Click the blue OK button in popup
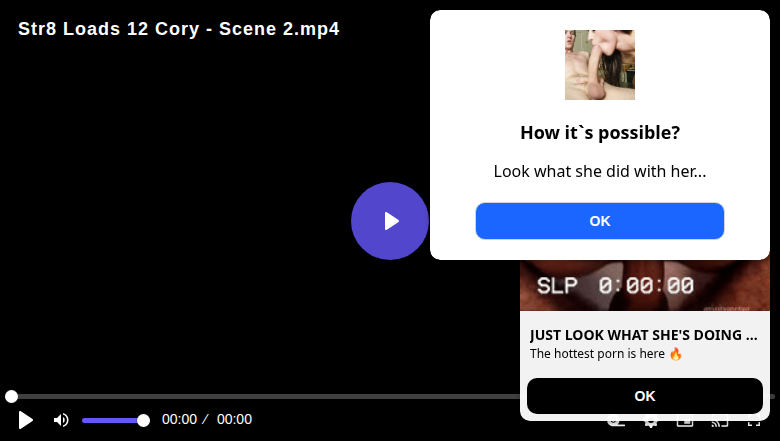This screenshot has height=441, width=780. point(599,221)
